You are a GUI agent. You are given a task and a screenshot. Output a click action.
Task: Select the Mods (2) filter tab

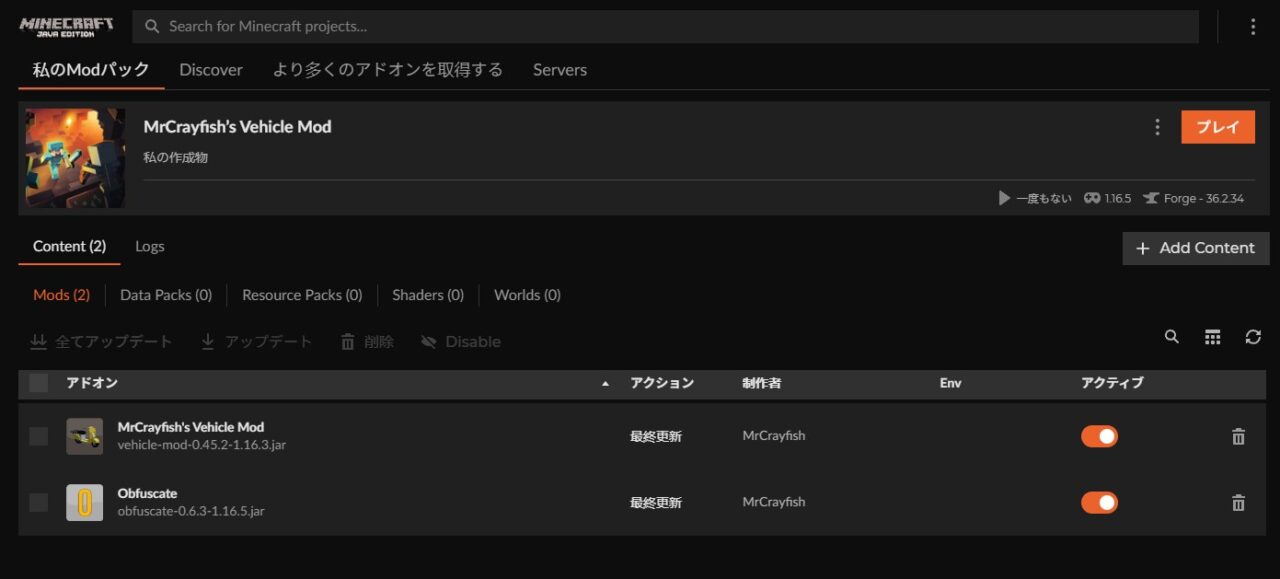point(61,295)
